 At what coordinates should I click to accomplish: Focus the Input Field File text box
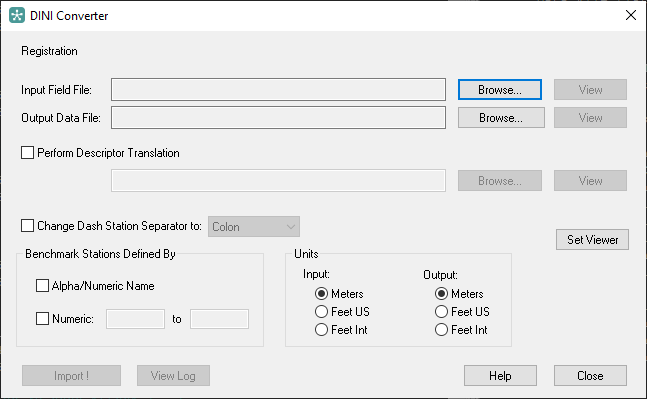(x=278, y=90)
